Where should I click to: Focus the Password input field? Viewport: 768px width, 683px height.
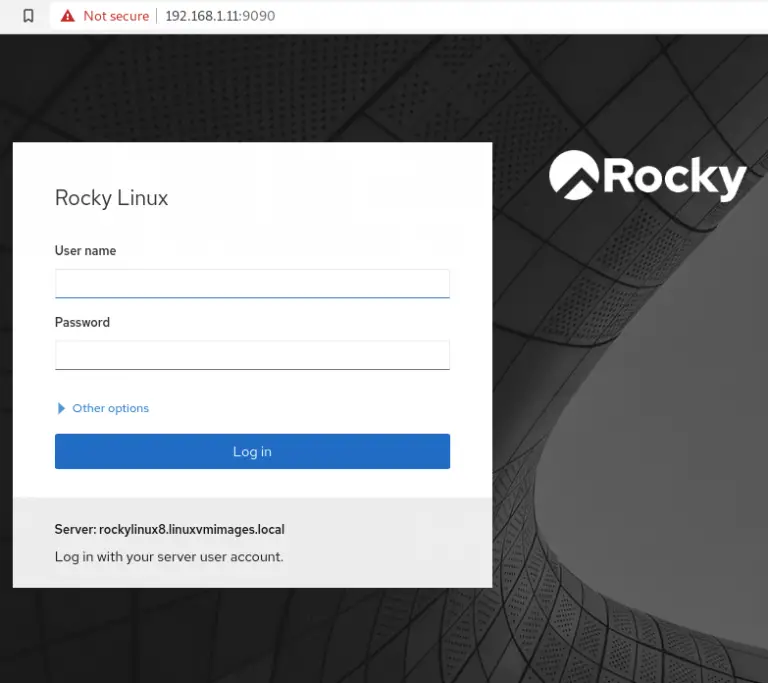click(252, 355)
